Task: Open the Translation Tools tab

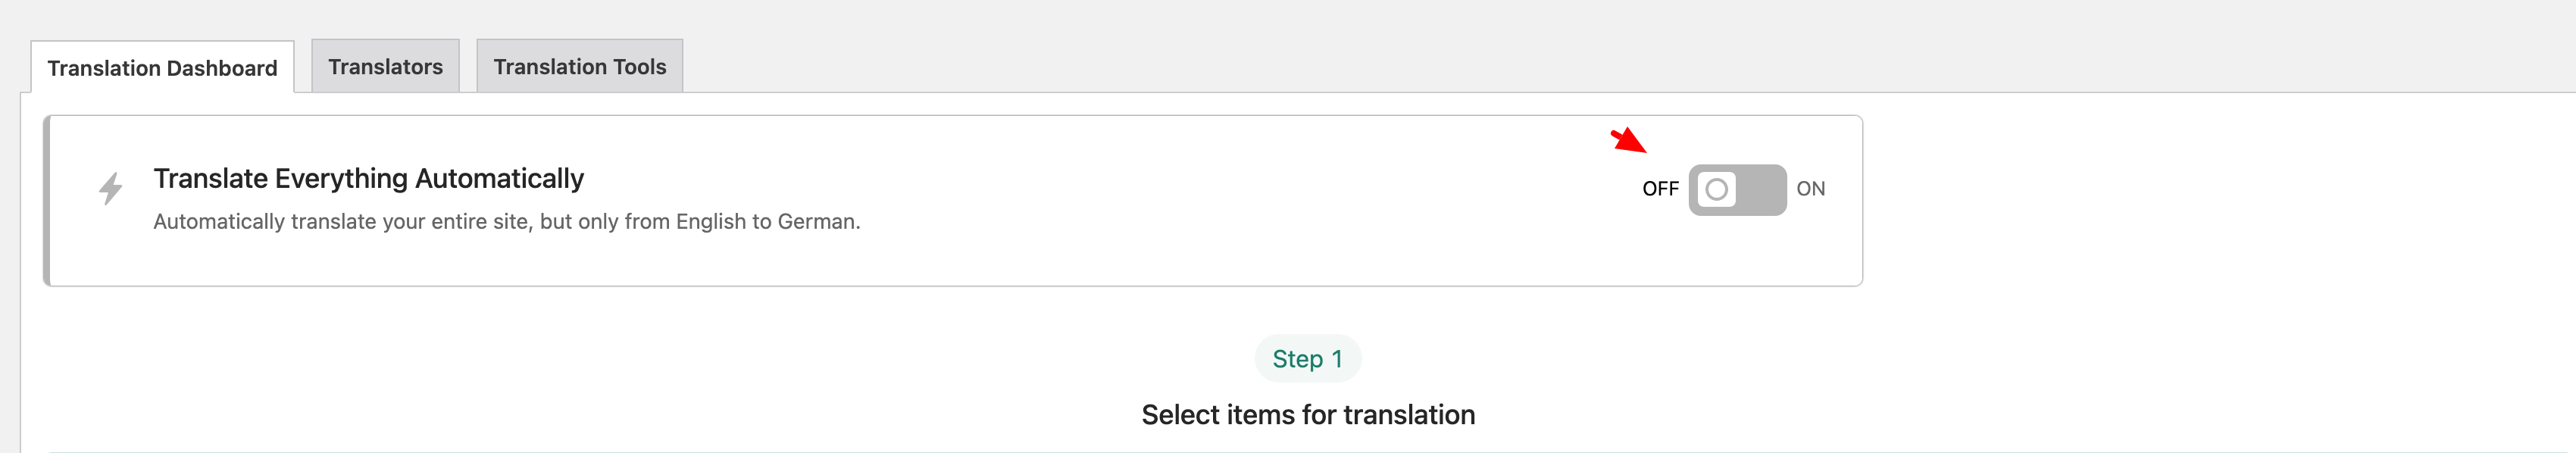Action: pos(579,67)
